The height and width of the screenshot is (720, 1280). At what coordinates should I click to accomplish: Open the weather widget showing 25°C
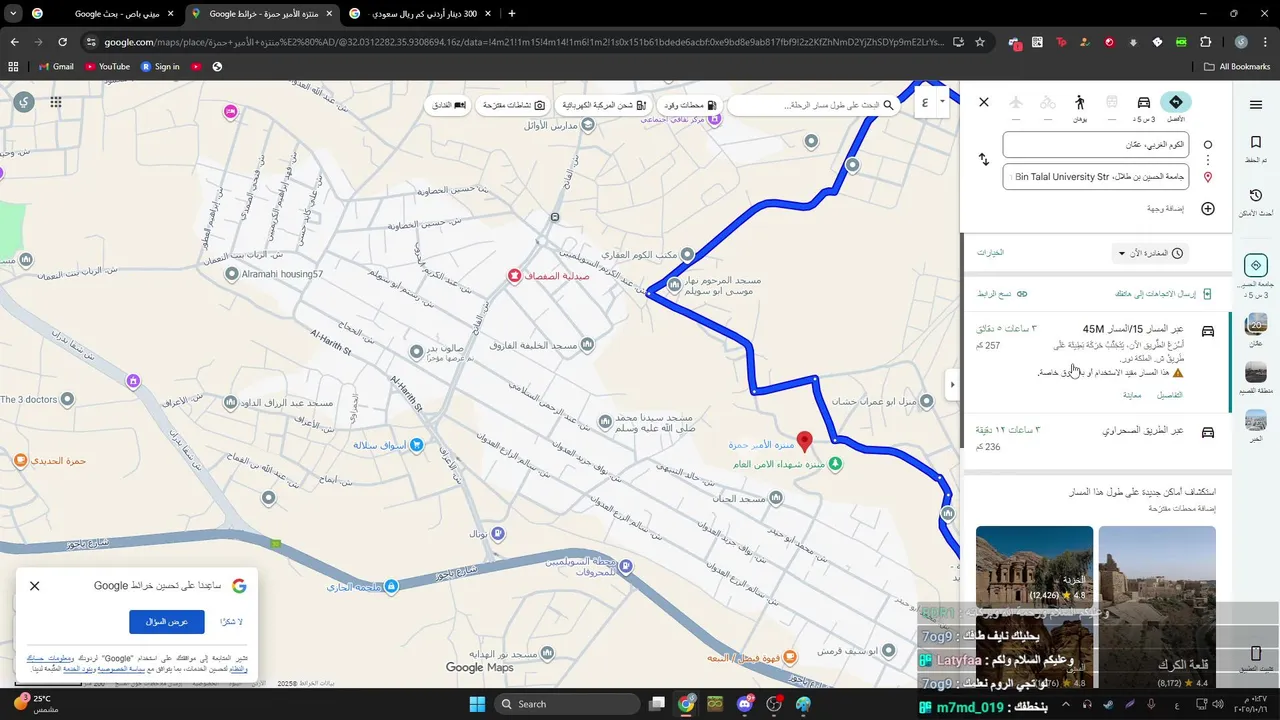tap(35, 704)
